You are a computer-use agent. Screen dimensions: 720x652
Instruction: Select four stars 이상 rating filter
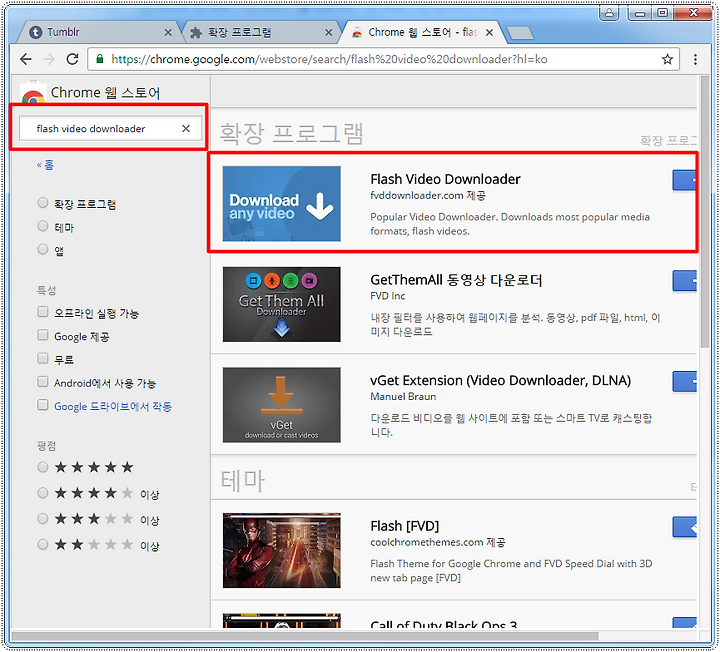[x=43, y=493]
